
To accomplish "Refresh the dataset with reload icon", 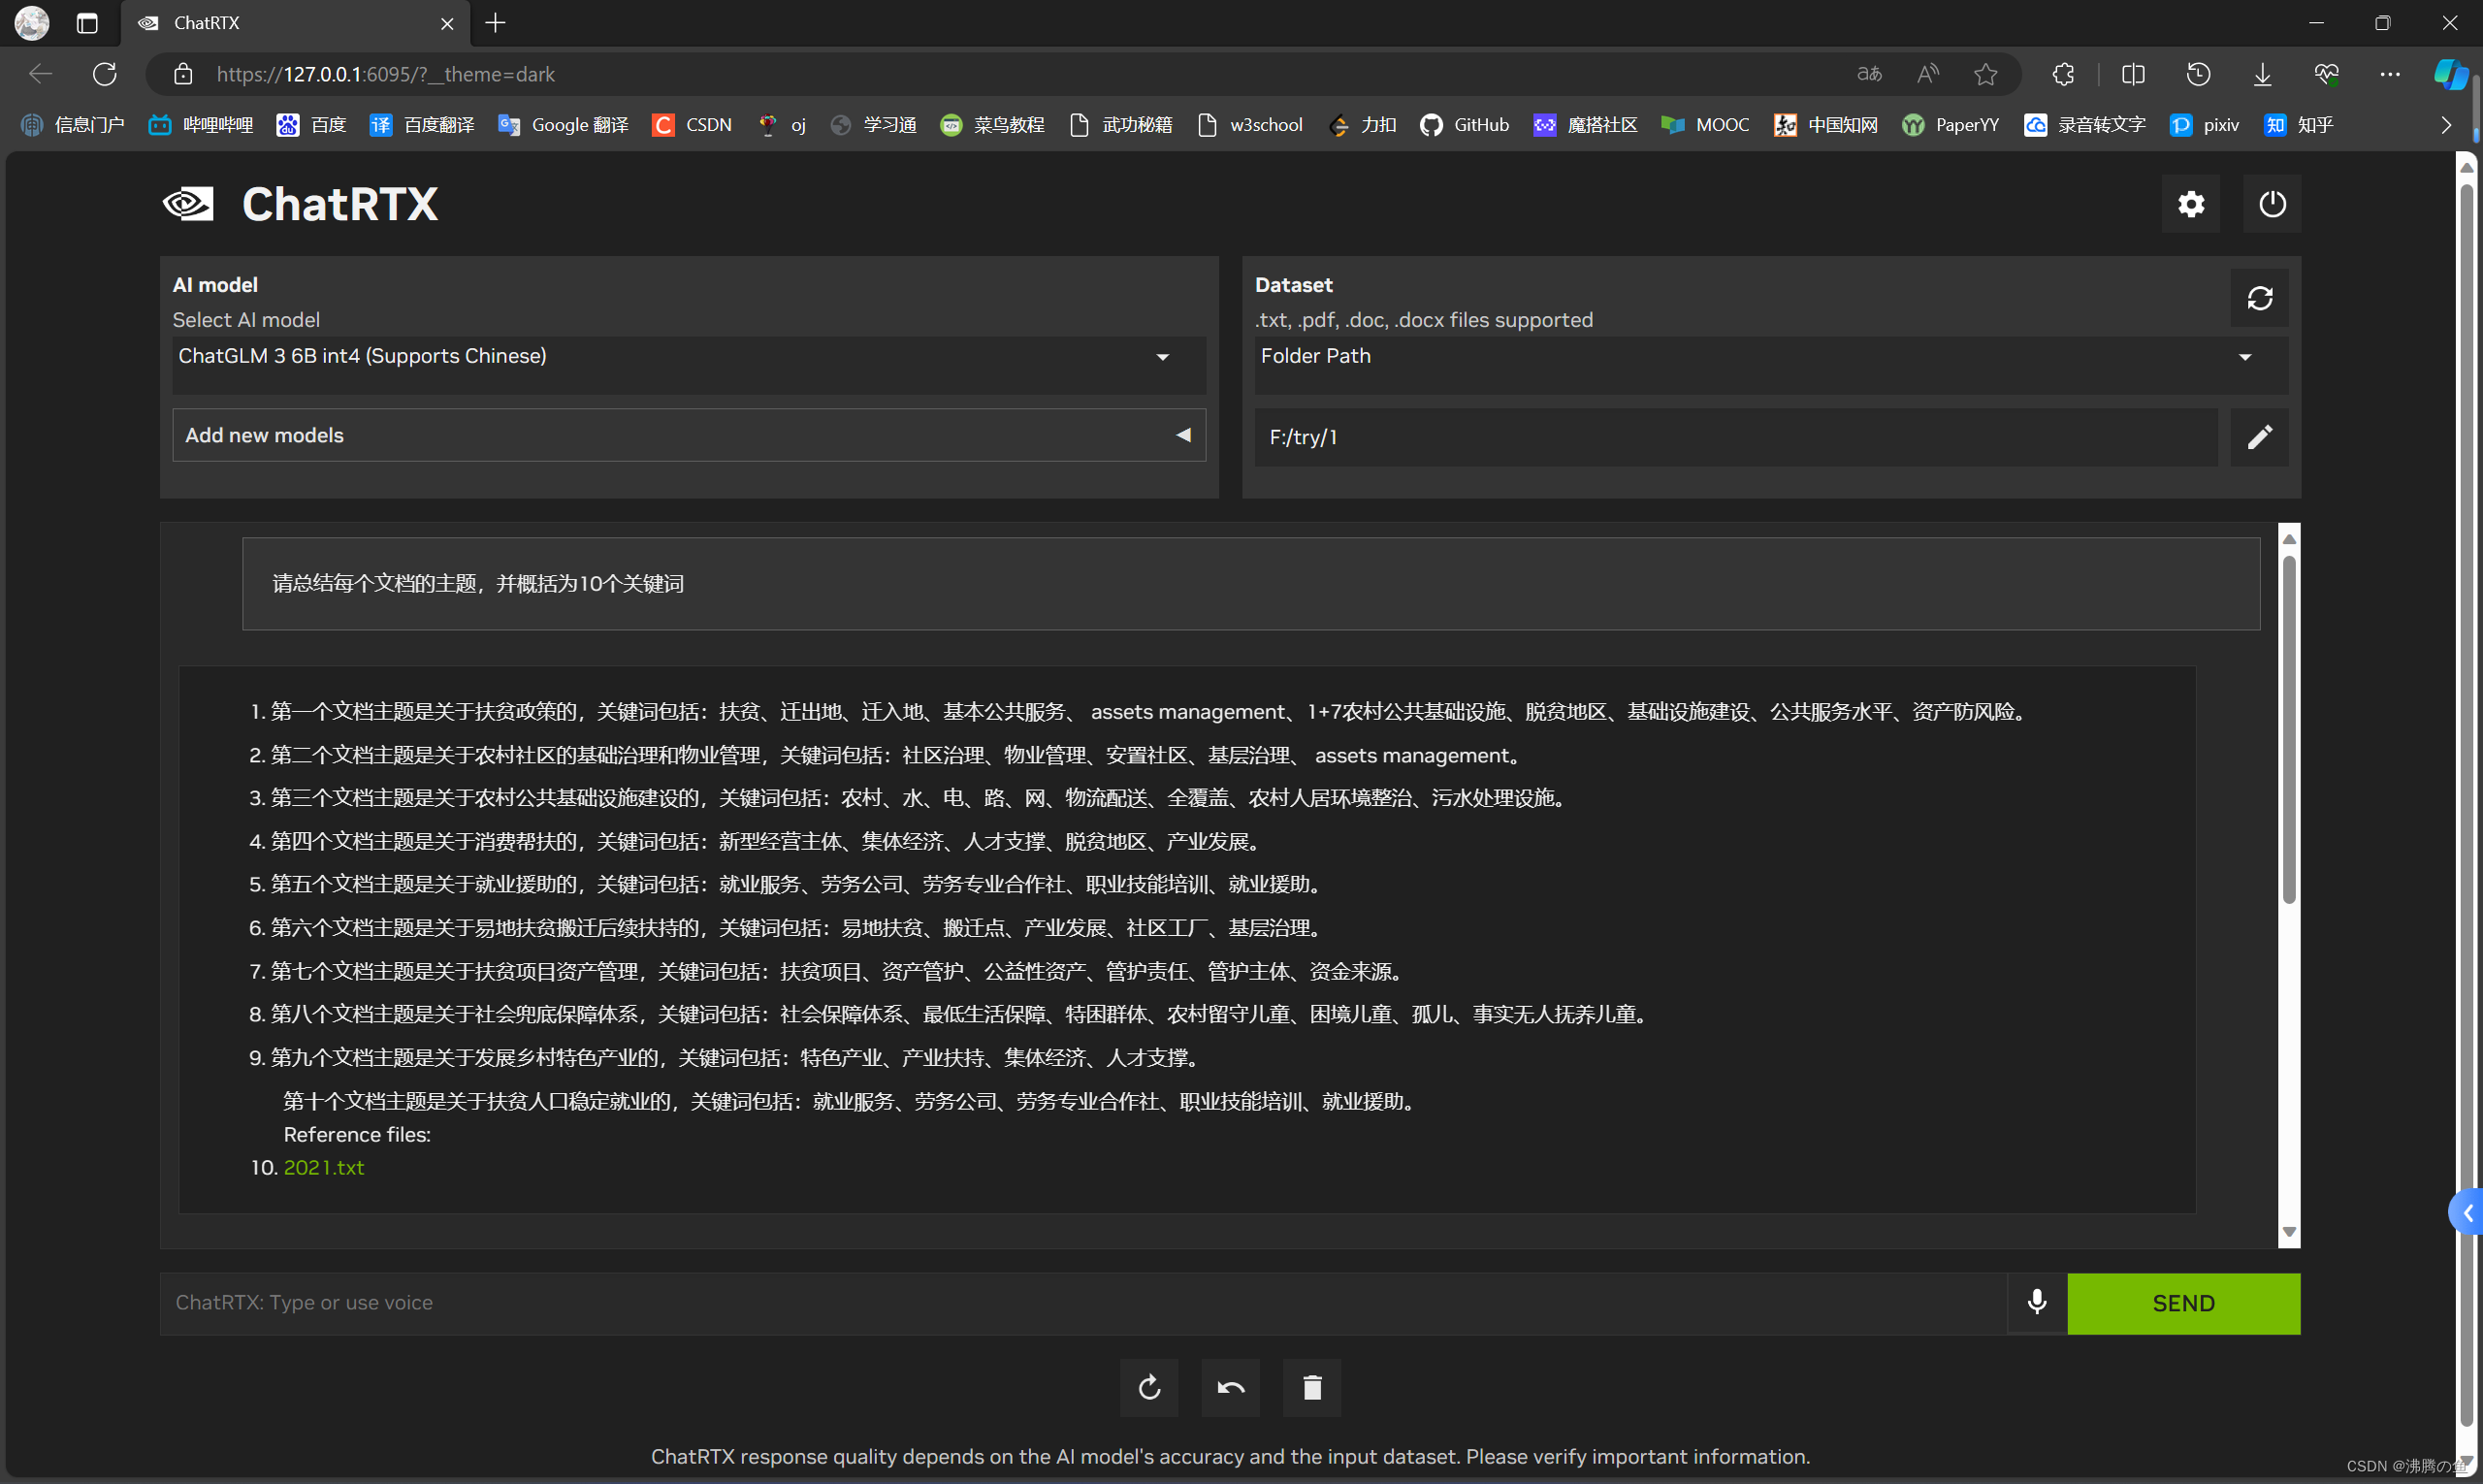I will tap(2259, 298).
